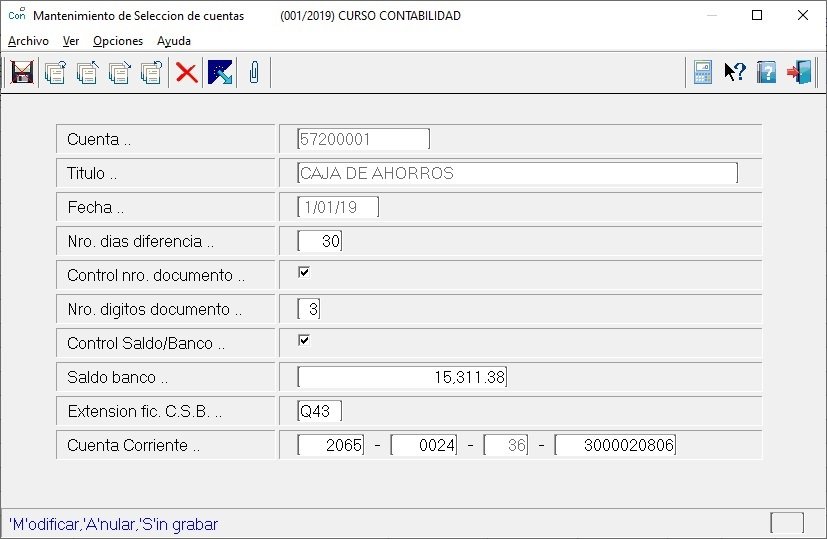Click the Extension fic. C.S.B. field Q43
The image size is (827, 539).
pos(320,411)
